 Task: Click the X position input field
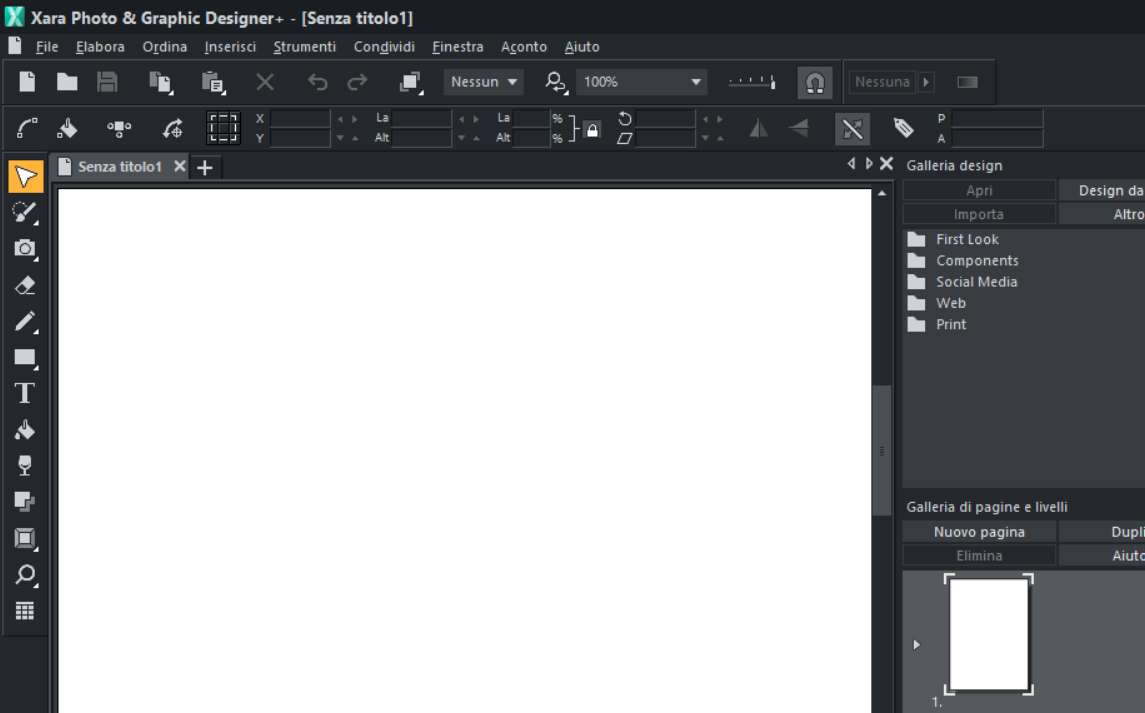point(300,118)
